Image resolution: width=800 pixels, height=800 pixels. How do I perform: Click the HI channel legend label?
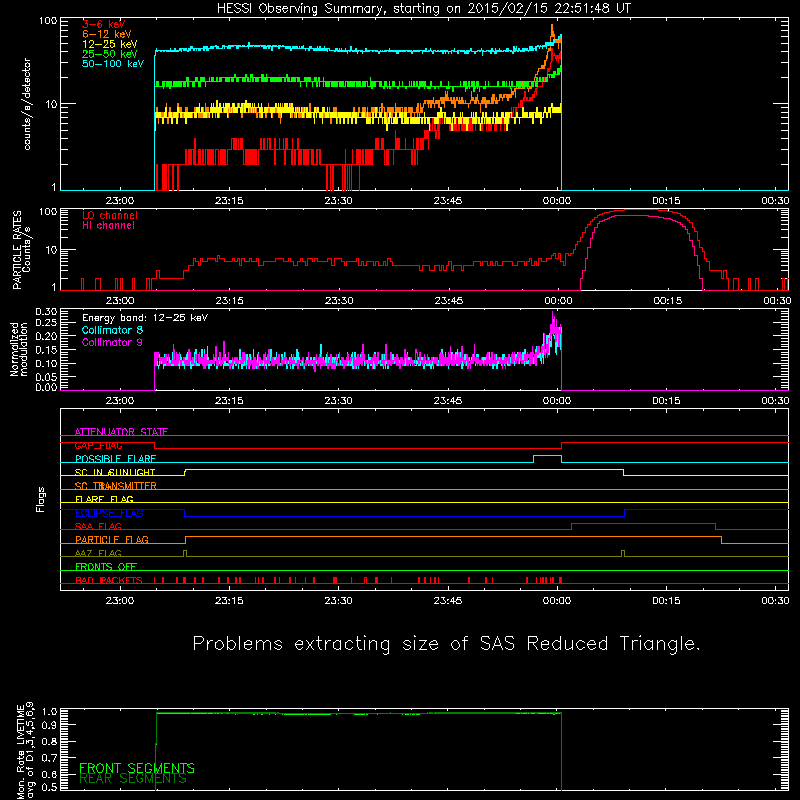(x=108, y=225)
